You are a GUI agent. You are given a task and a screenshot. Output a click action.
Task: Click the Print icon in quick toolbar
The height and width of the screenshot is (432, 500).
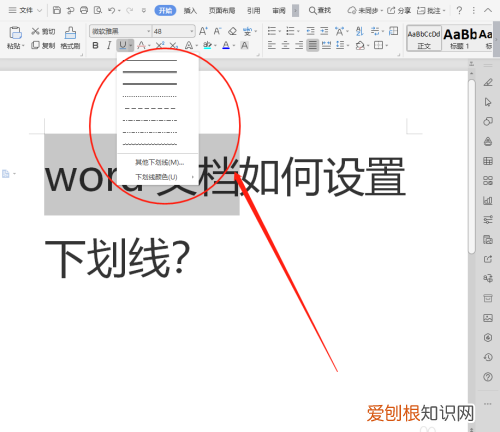tap(84, 10)
